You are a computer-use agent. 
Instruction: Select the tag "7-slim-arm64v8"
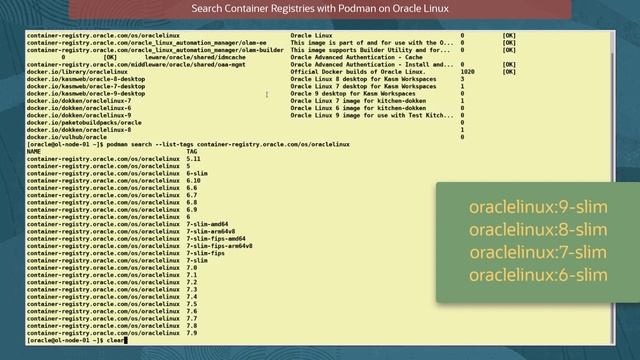(x=211, y=231)
